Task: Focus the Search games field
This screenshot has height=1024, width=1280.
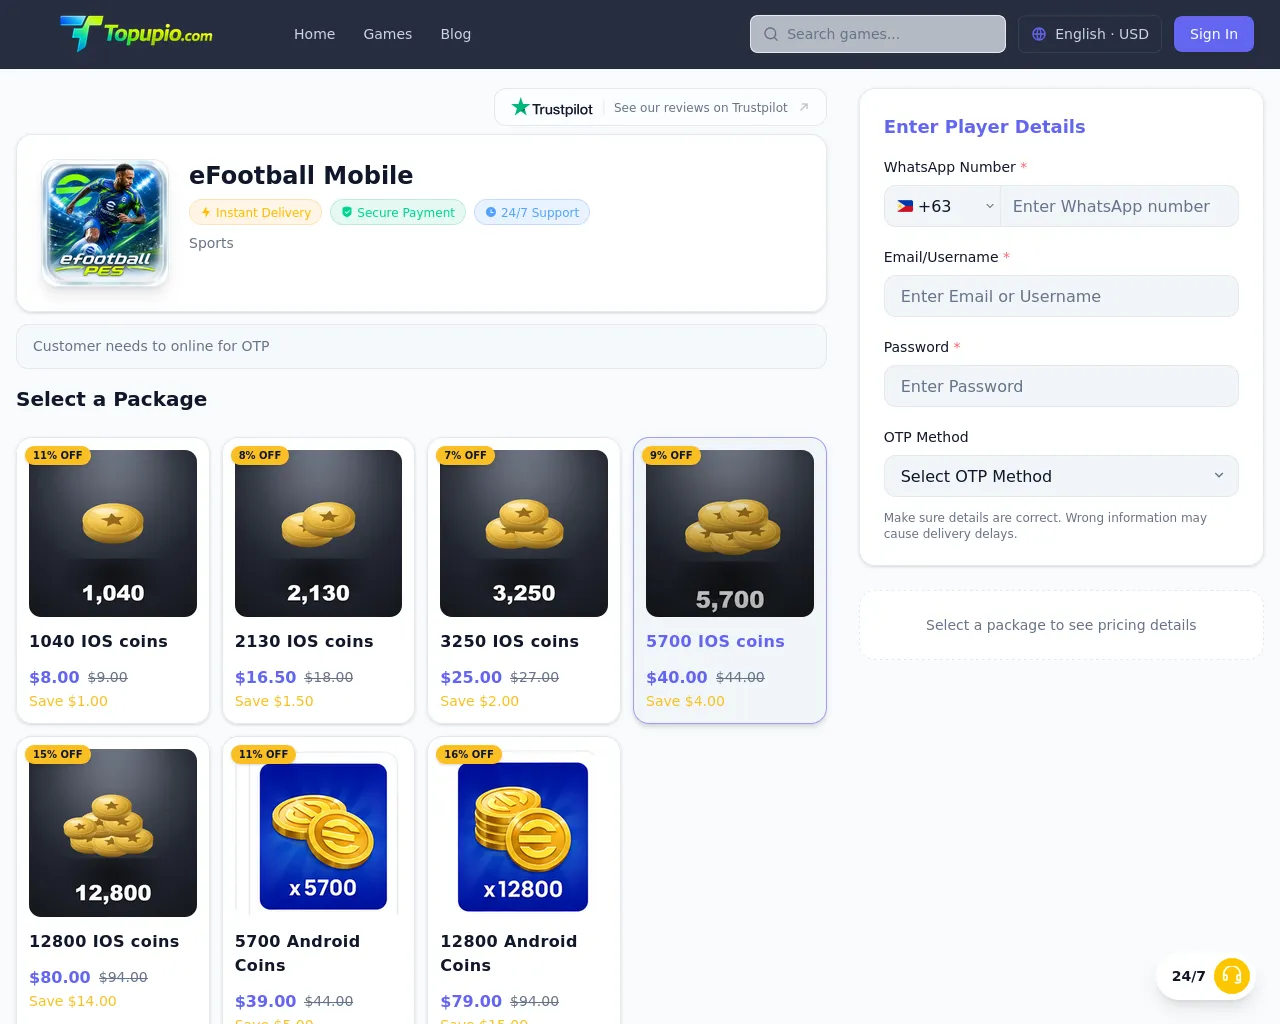Action: click(878, 34)
